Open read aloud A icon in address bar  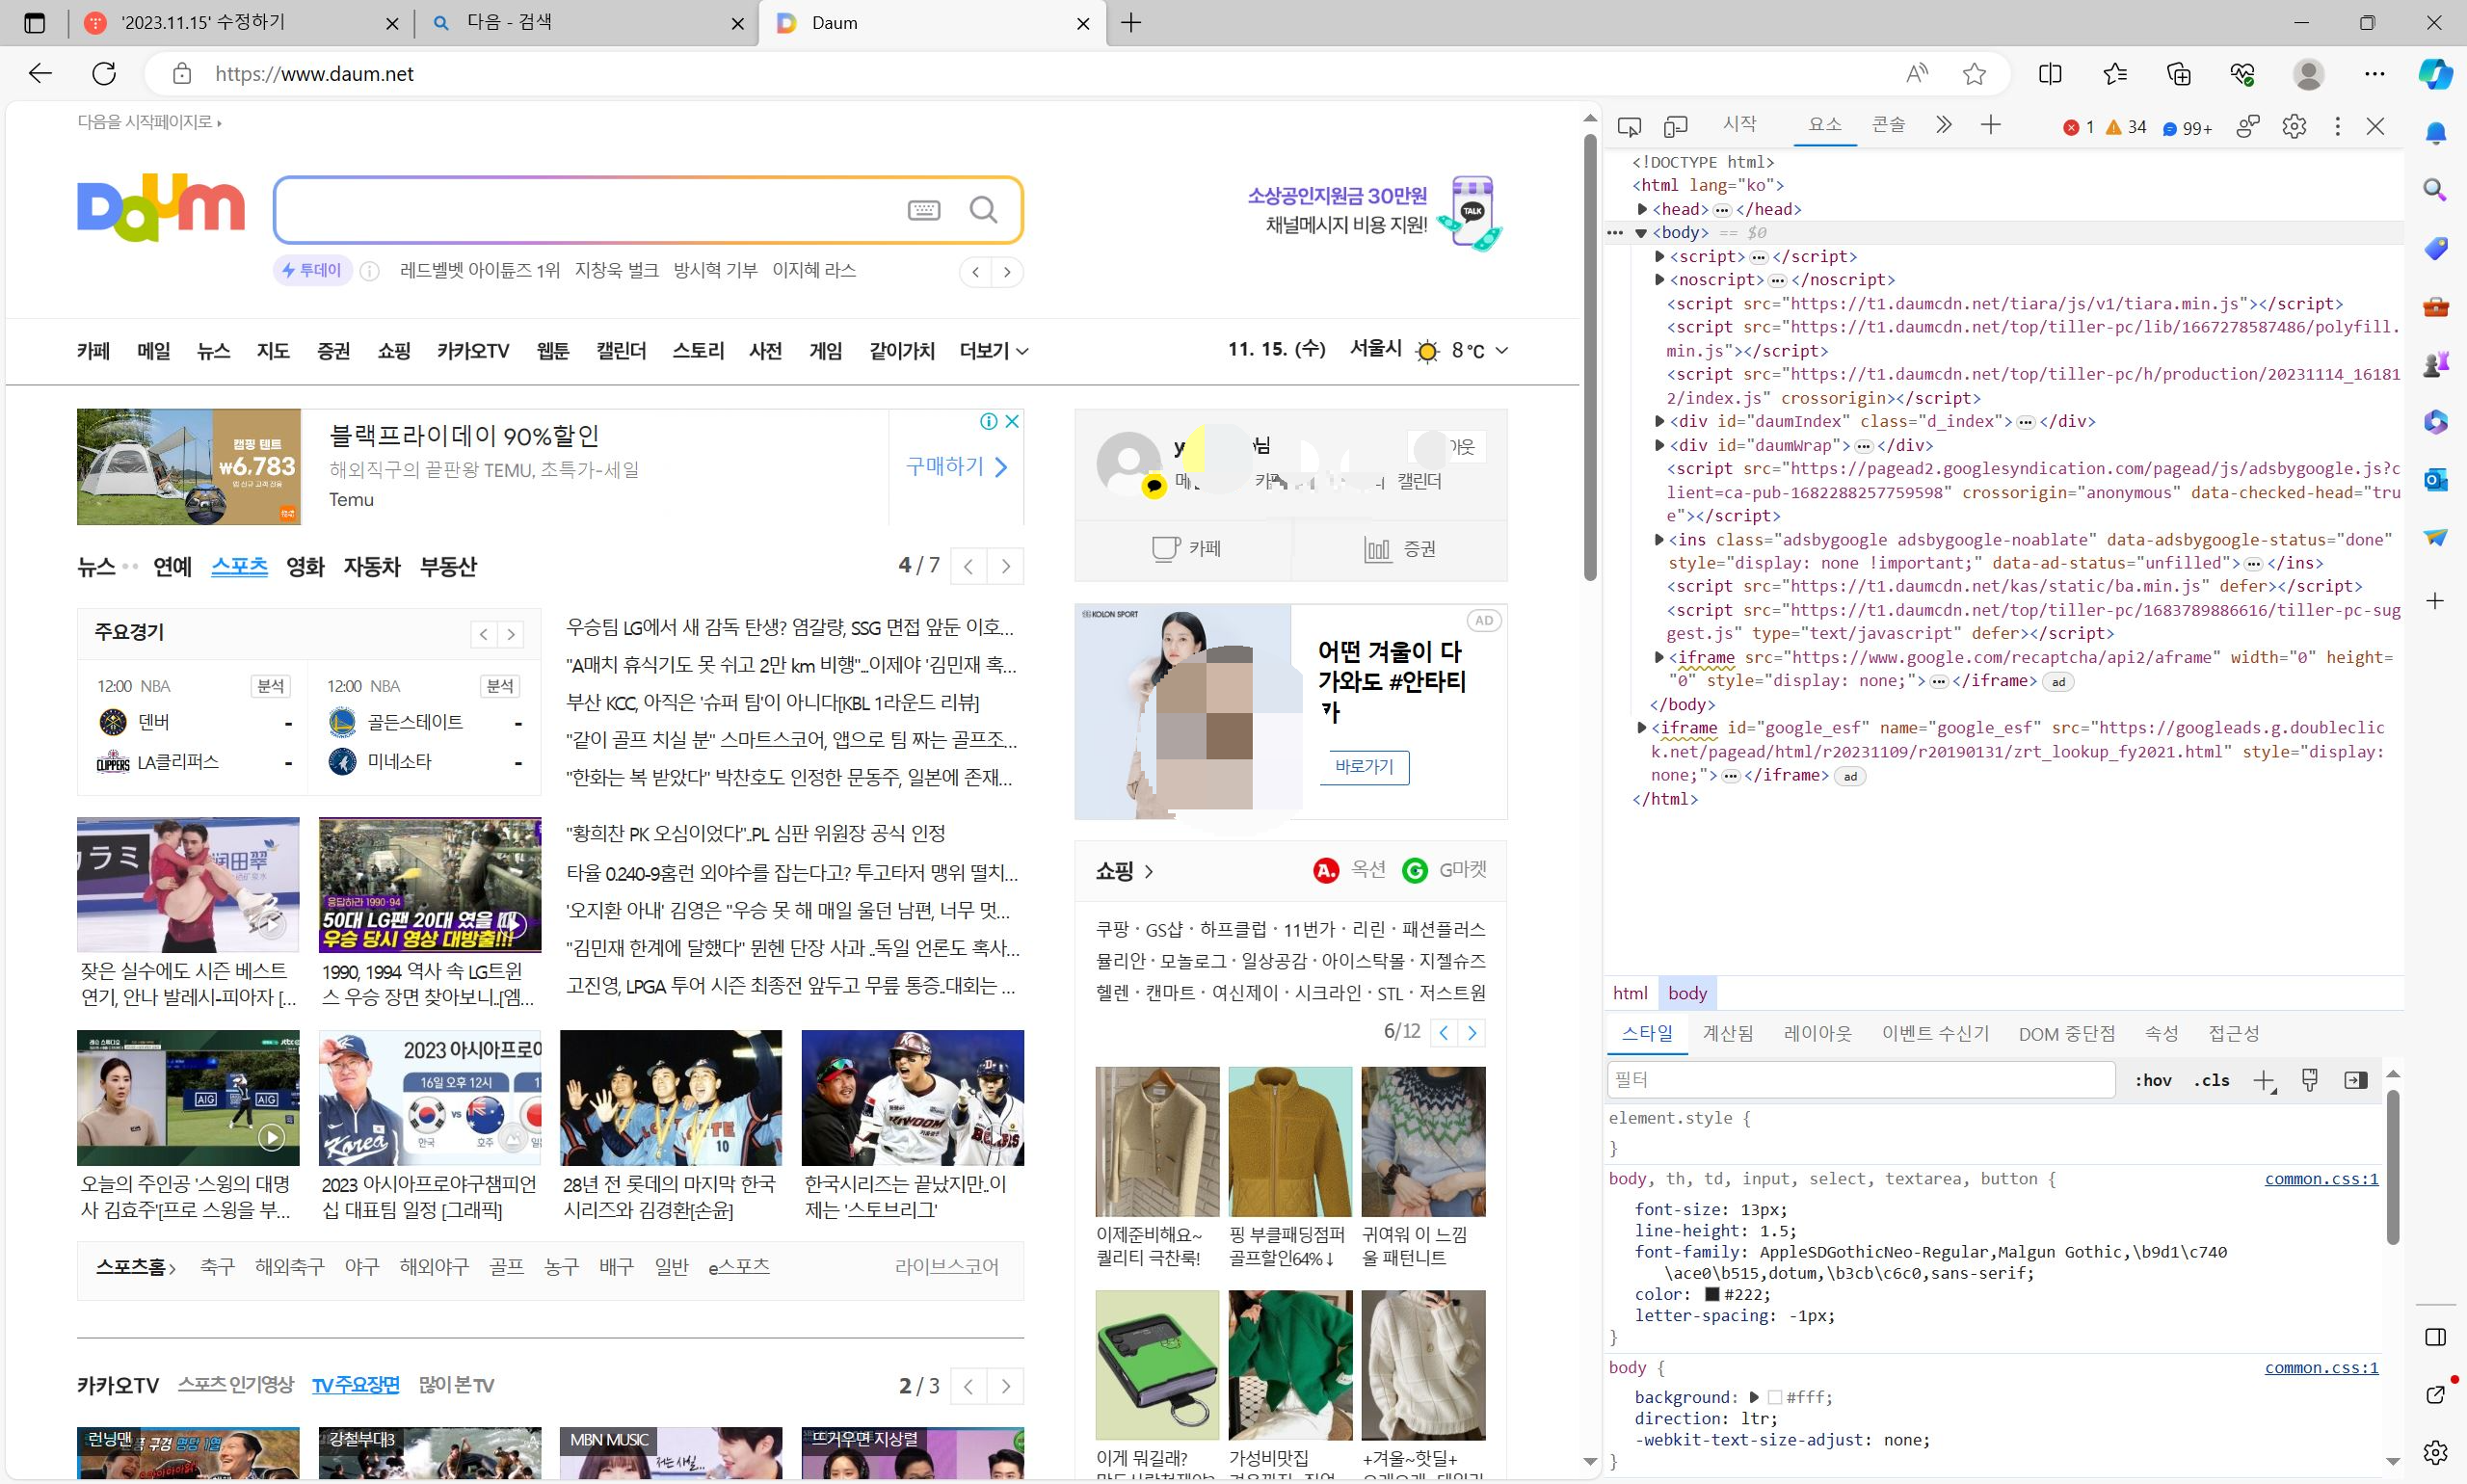click(1916, 73)
